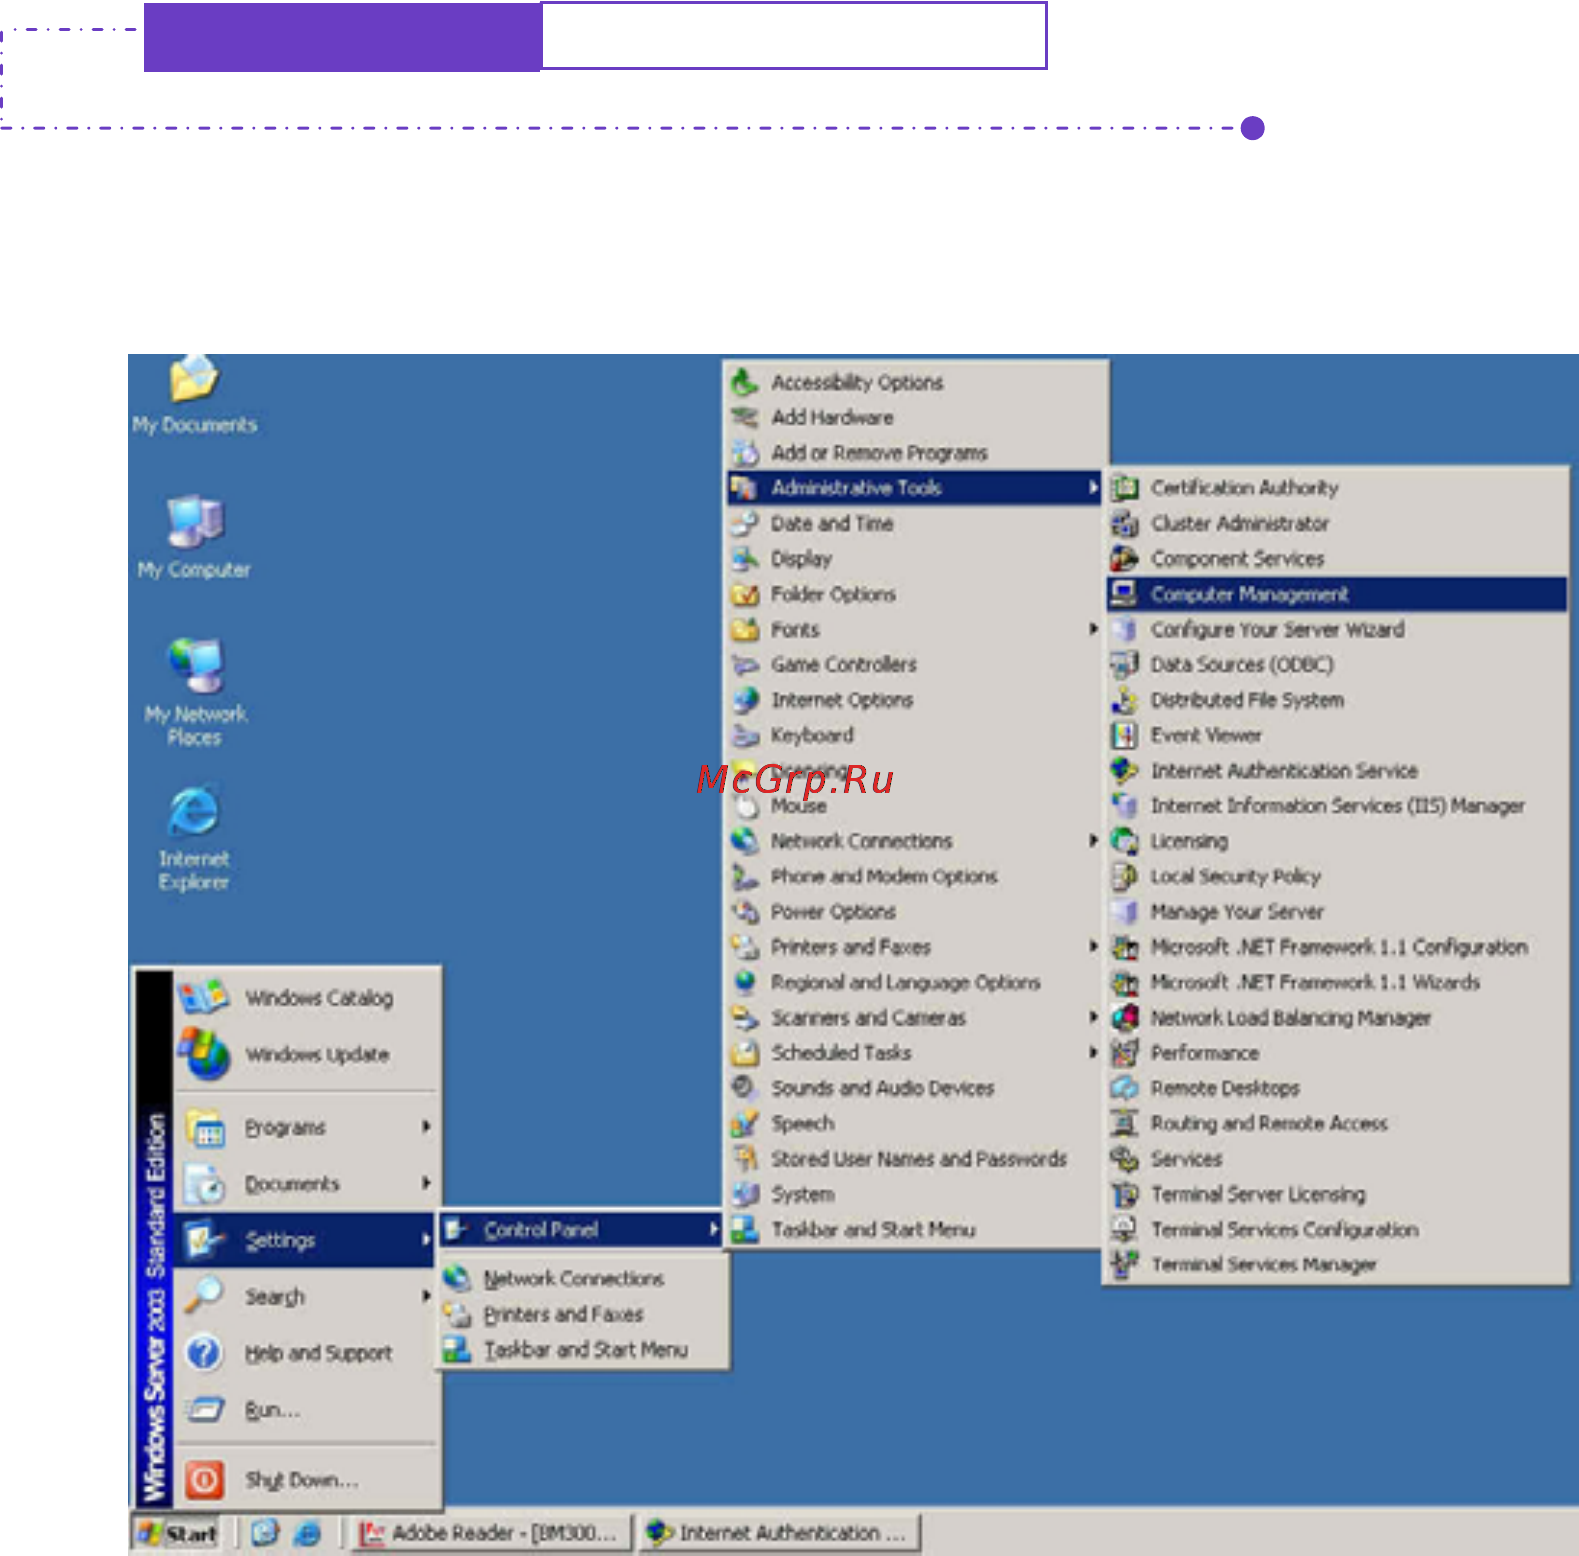1579x1556 pixels.
Task: Launch Internet Explorer from the desktop
Action: 194,838
